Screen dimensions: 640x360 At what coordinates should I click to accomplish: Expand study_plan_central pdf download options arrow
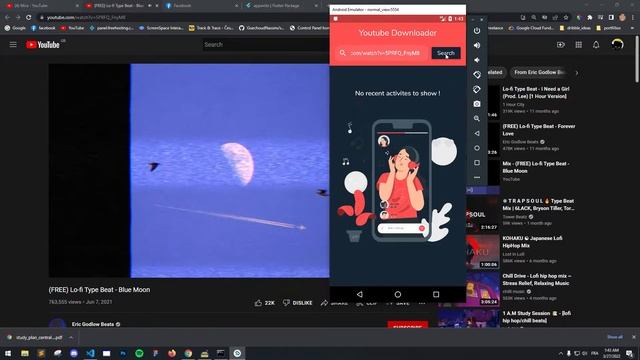coord(71,338)
